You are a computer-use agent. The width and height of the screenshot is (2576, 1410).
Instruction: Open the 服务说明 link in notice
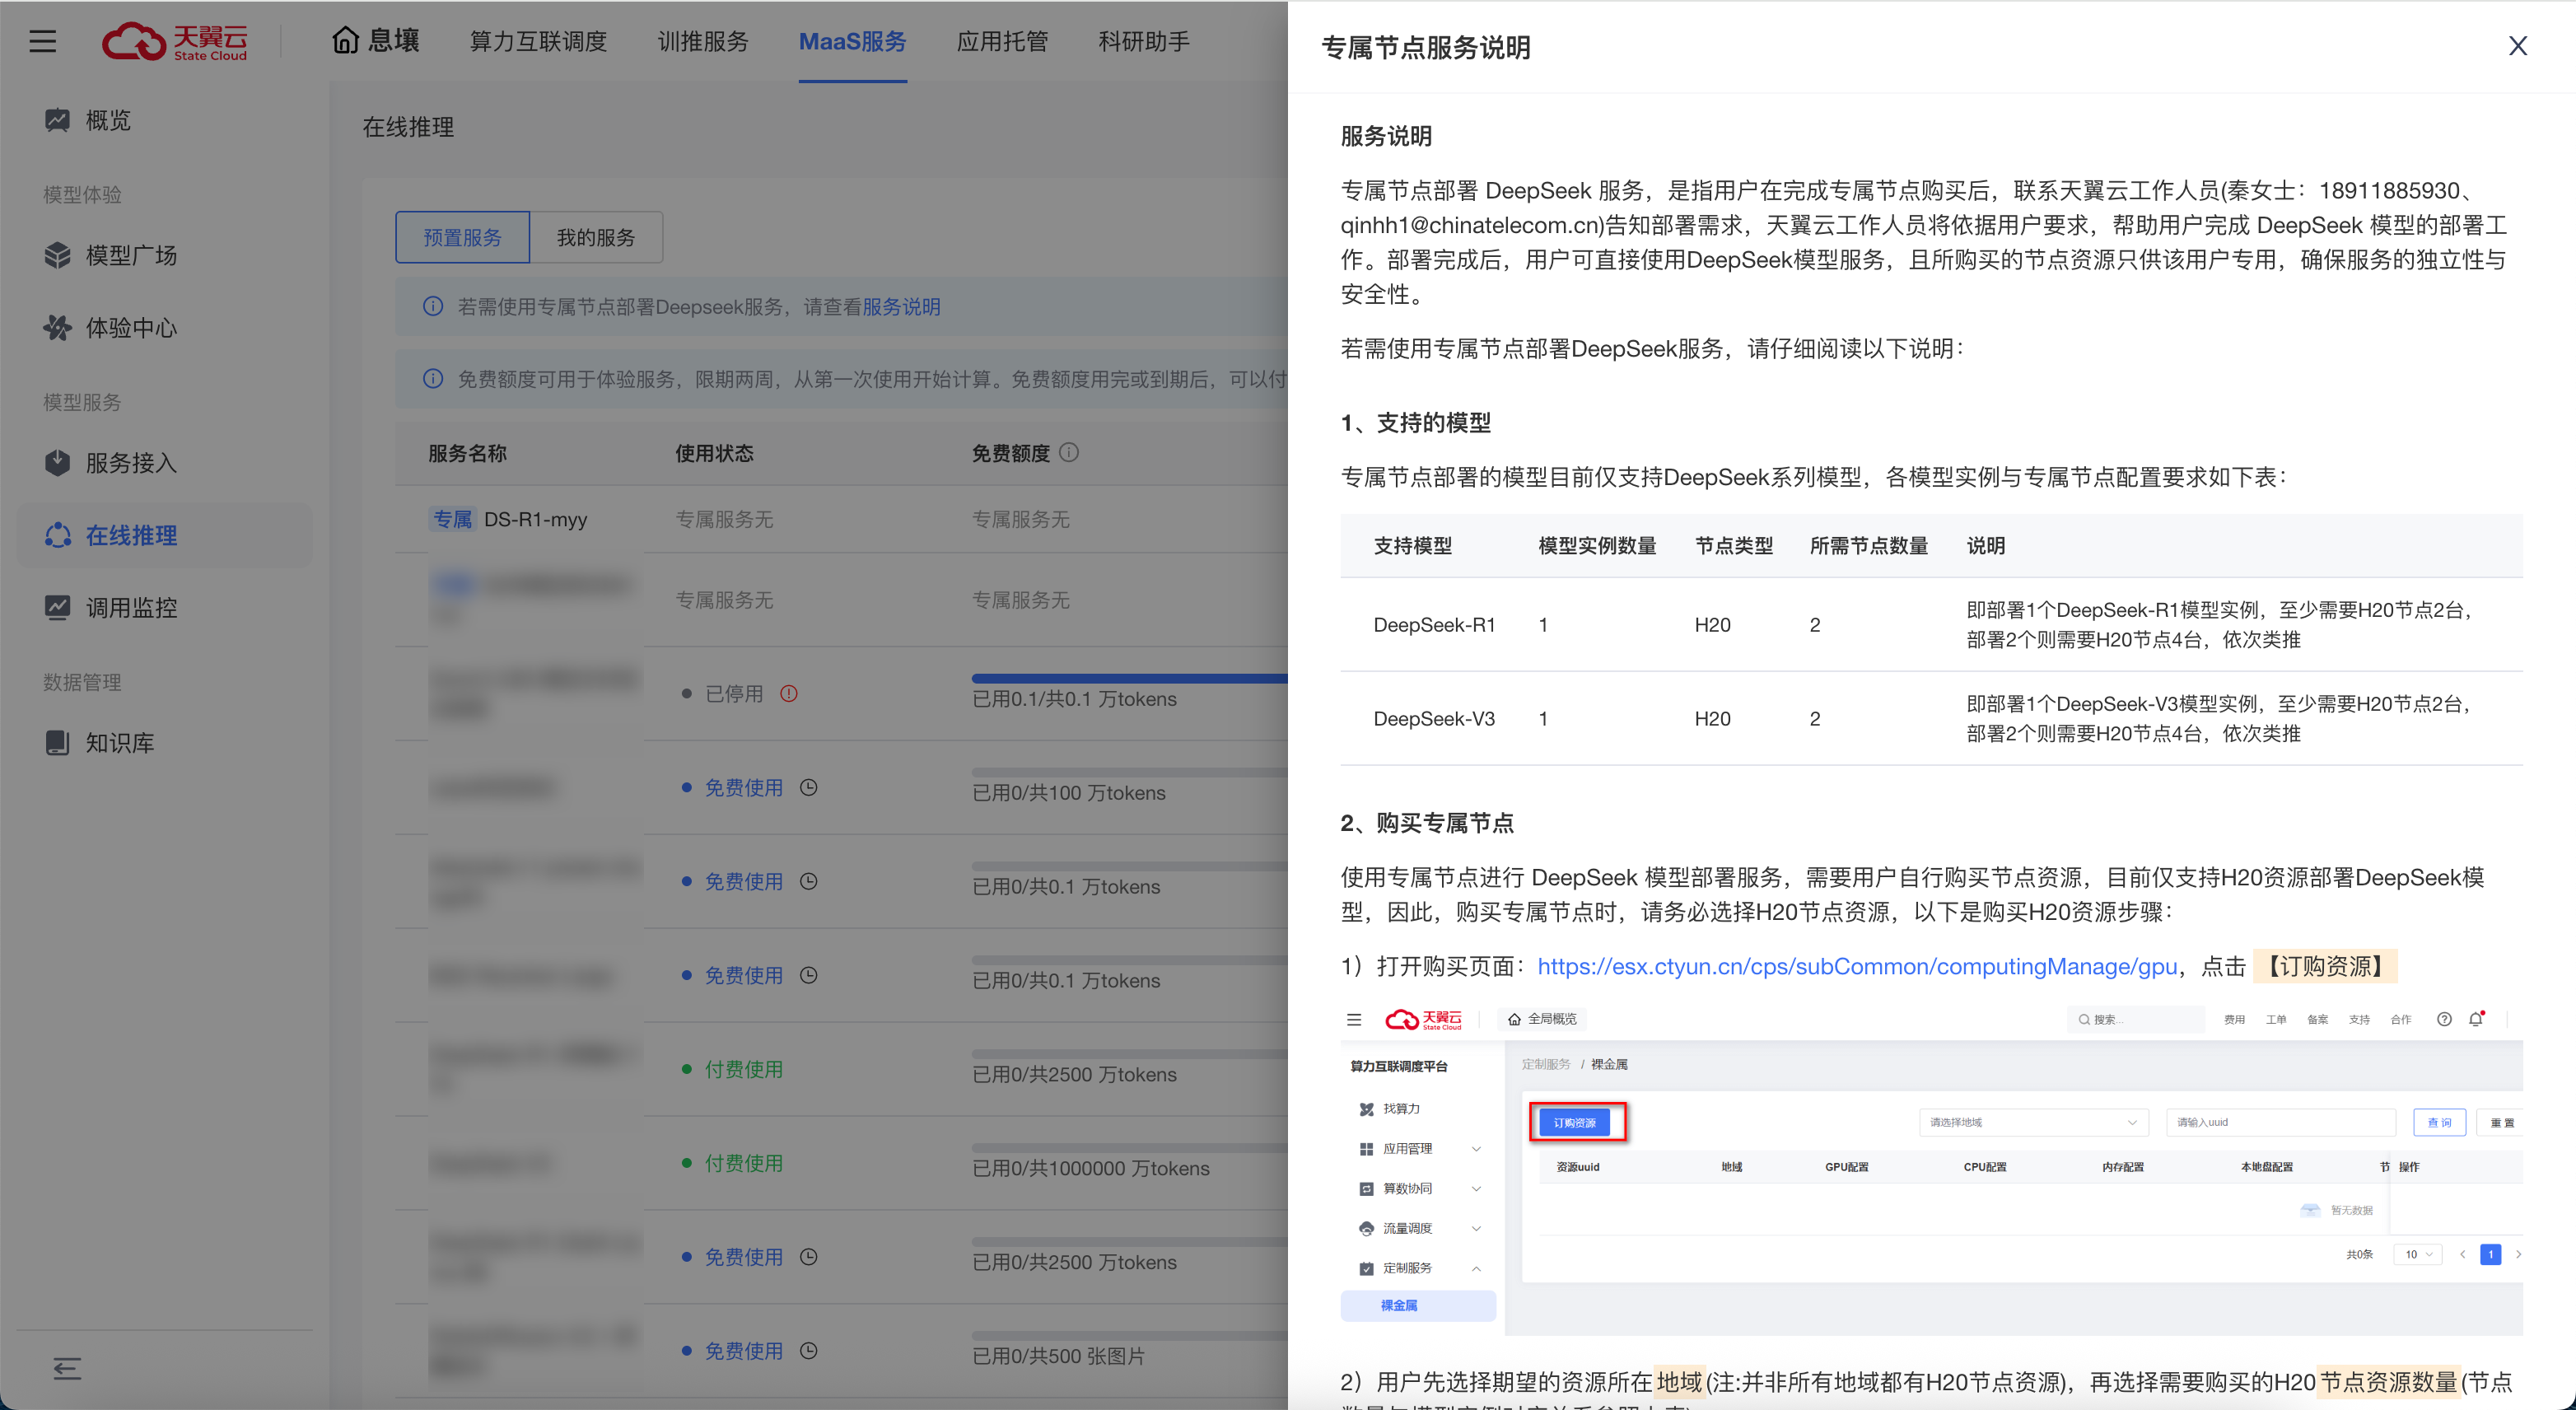[901, 306]
